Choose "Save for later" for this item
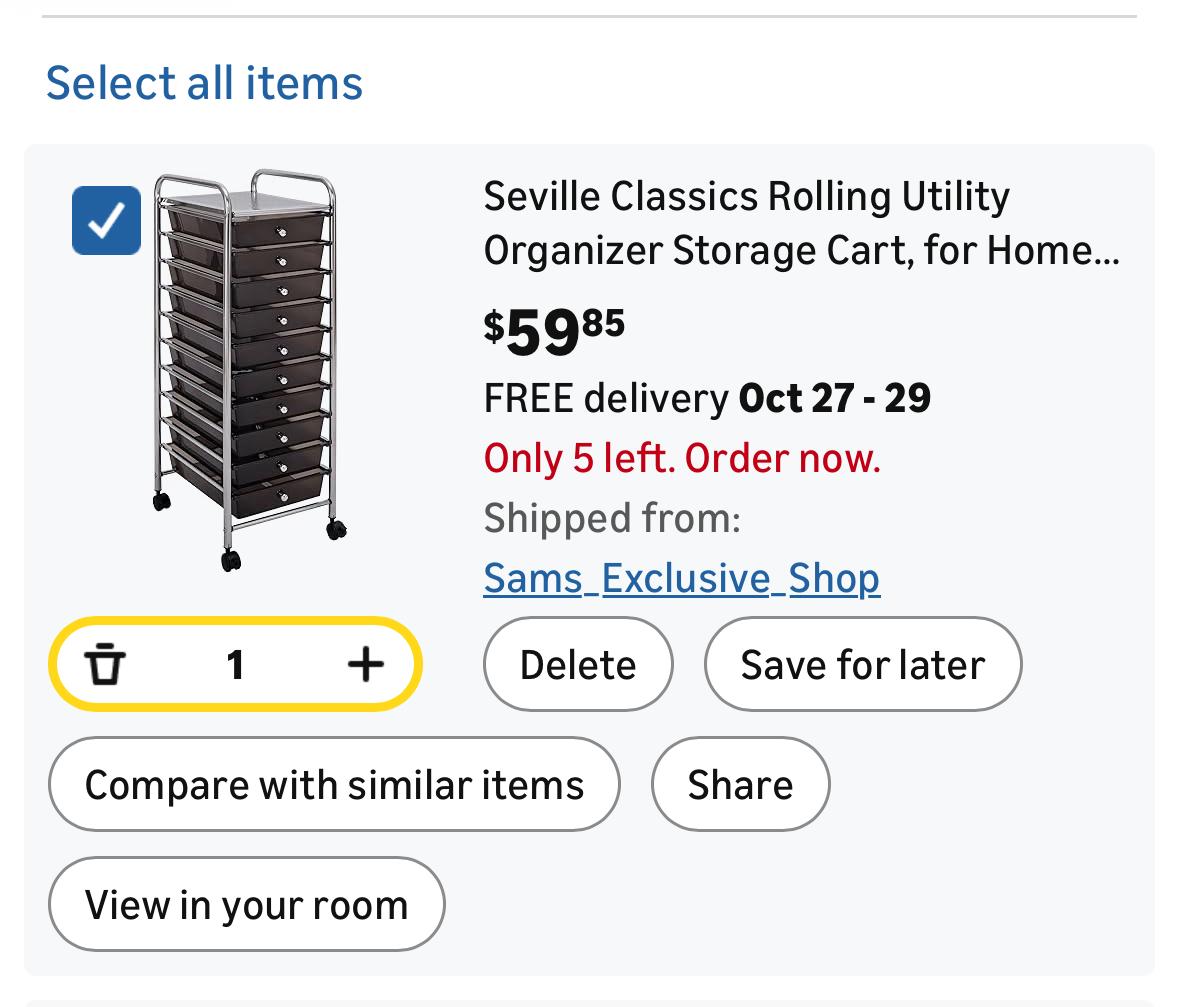The image size is (1179, 1007). tap(862, 664)
